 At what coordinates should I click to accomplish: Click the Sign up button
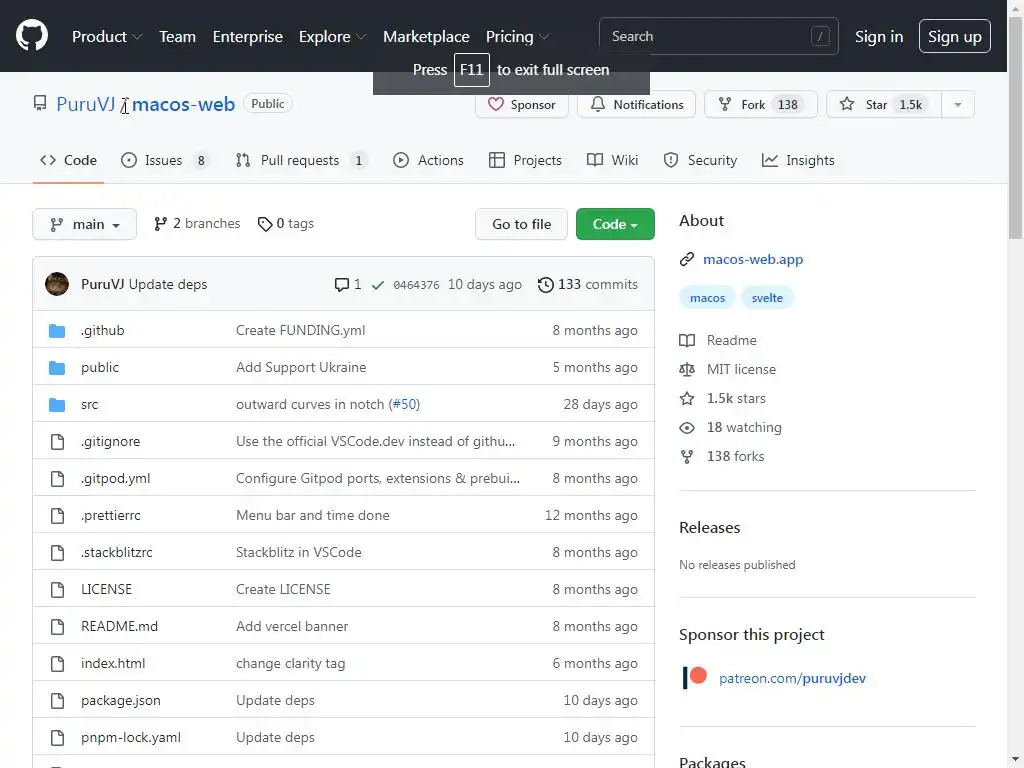pos(954,36)
